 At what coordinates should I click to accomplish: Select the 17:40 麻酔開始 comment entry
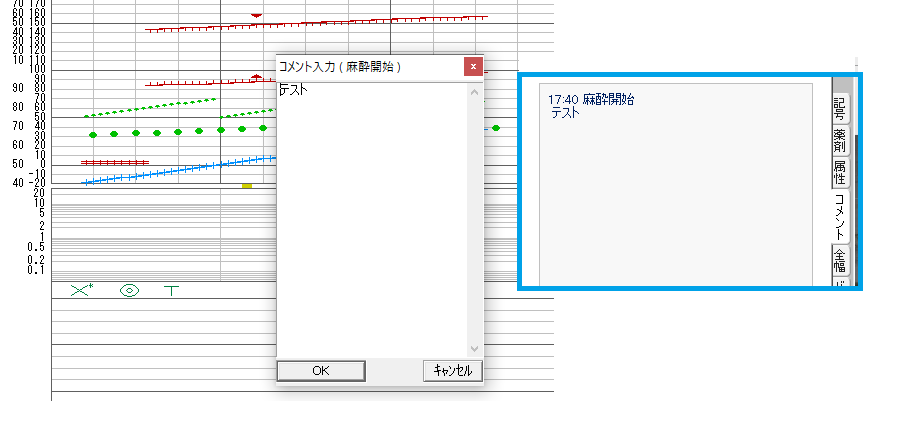click(592, 100)
